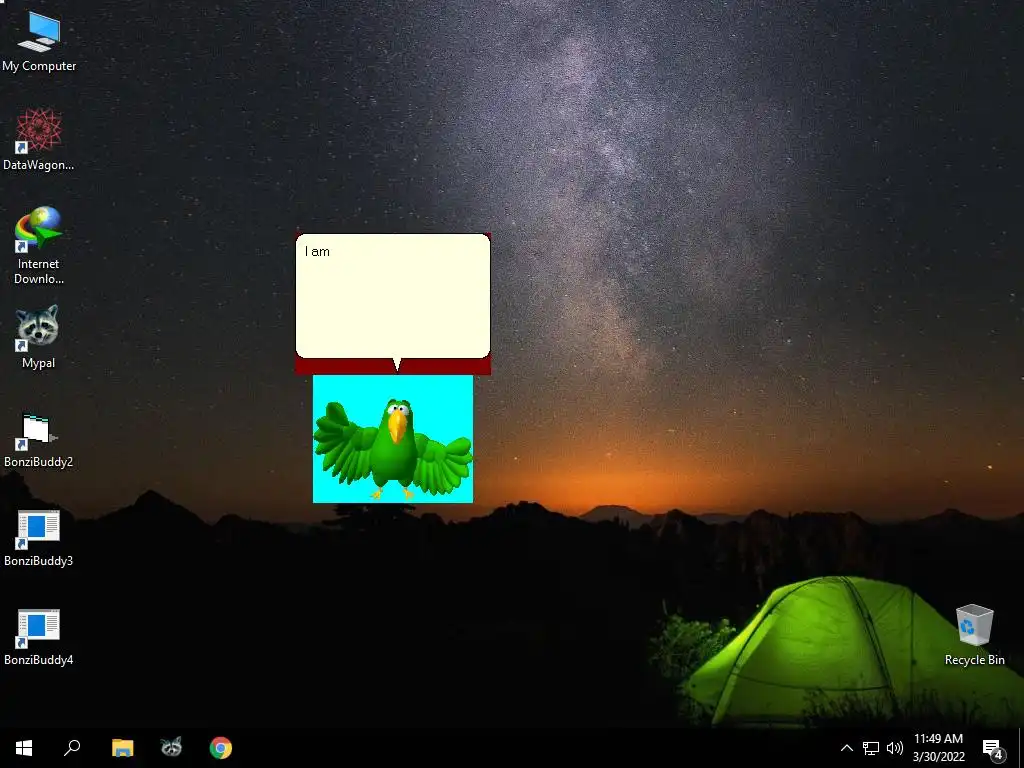Click the parrot's 'I am' speech balloon

[x=393, y=296]
